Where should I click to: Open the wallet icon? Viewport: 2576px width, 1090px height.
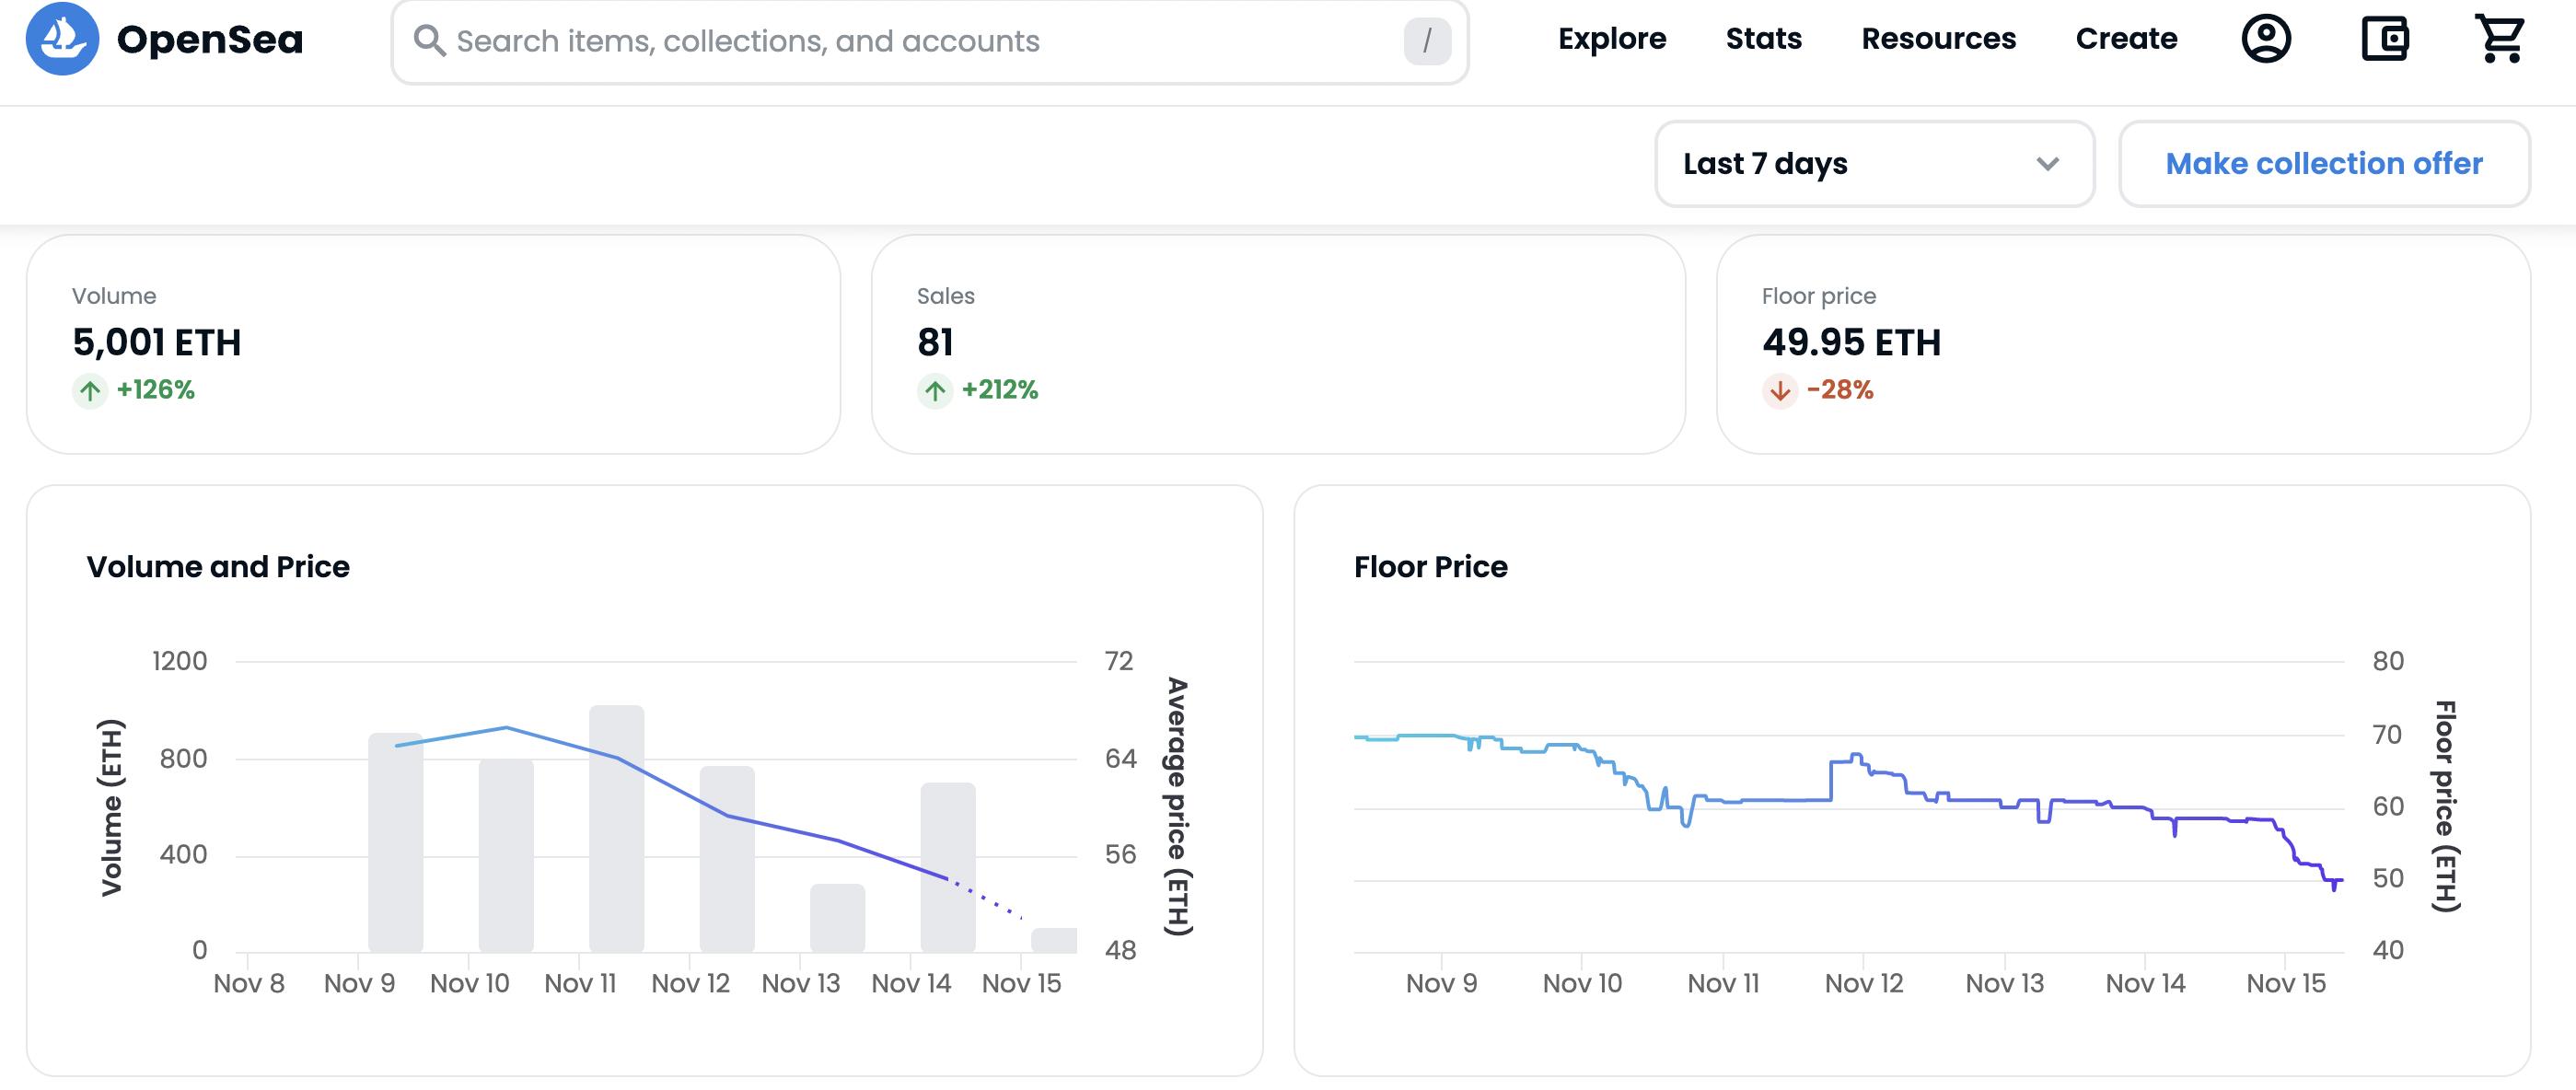(2387, 39)
